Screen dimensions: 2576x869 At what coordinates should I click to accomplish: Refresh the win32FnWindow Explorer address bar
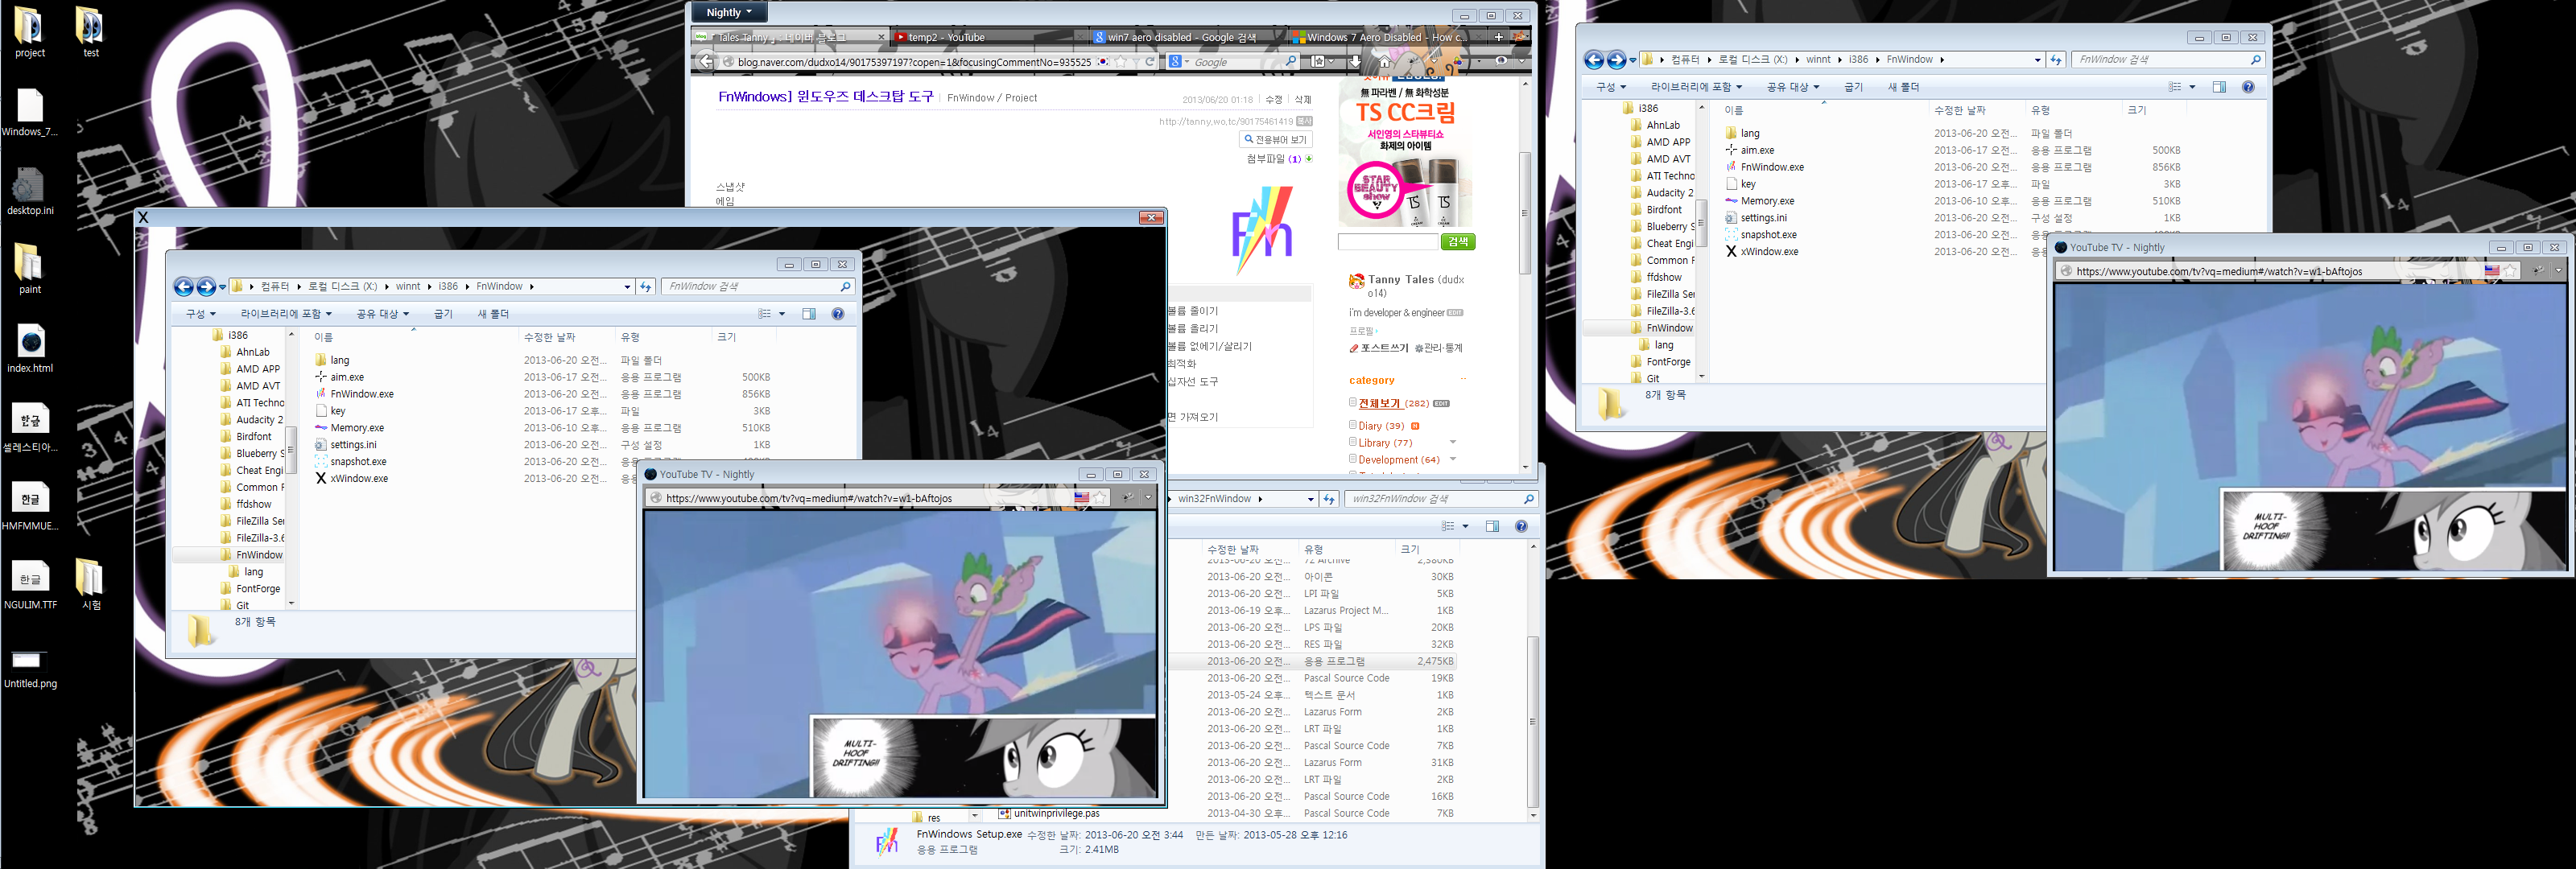coord(1329,499)
